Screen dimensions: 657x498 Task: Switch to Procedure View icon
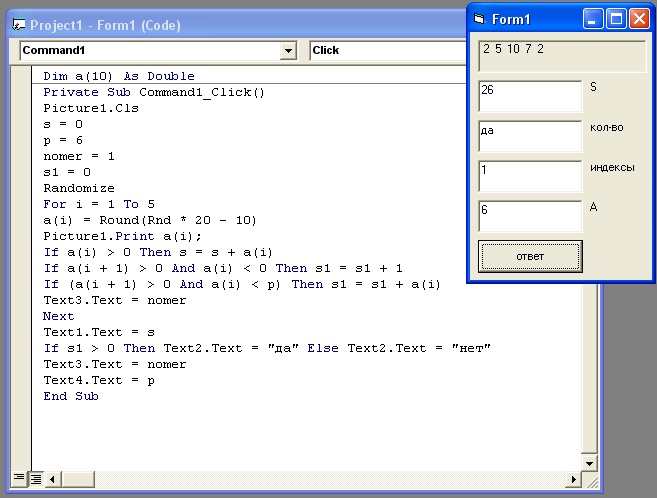click(x=19, y=477)
